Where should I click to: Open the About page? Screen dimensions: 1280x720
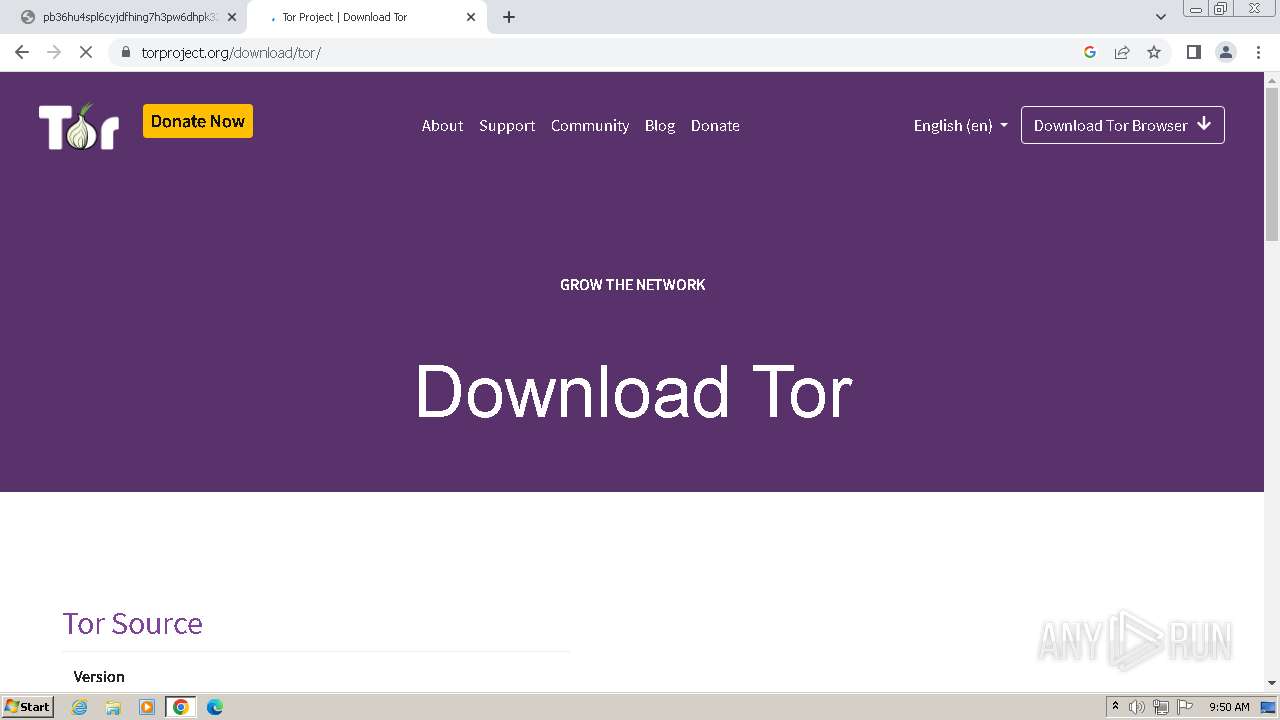pyautogui.click(x=442, y=126)
